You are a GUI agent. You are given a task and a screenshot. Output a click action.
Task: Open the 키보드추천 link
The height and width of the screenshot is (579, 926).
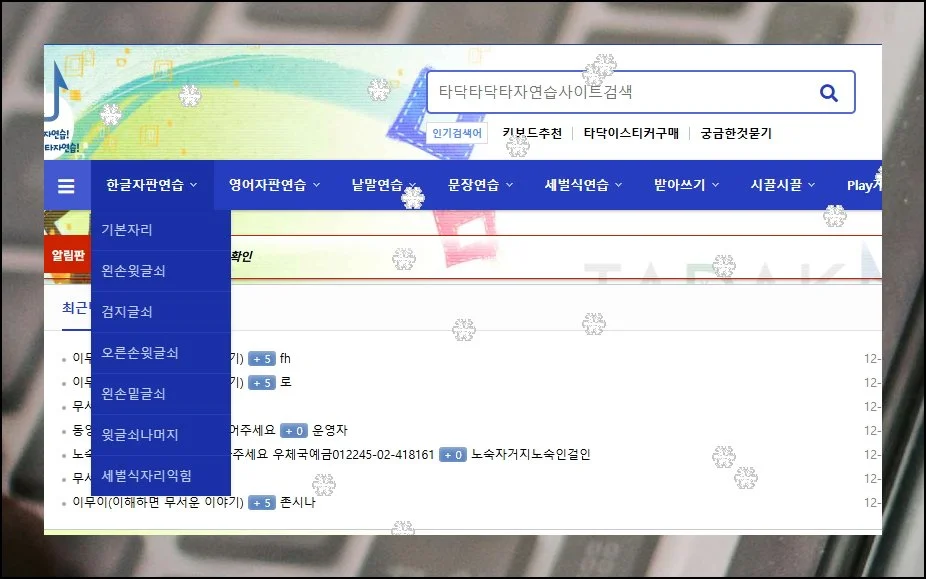coord(532,133)
